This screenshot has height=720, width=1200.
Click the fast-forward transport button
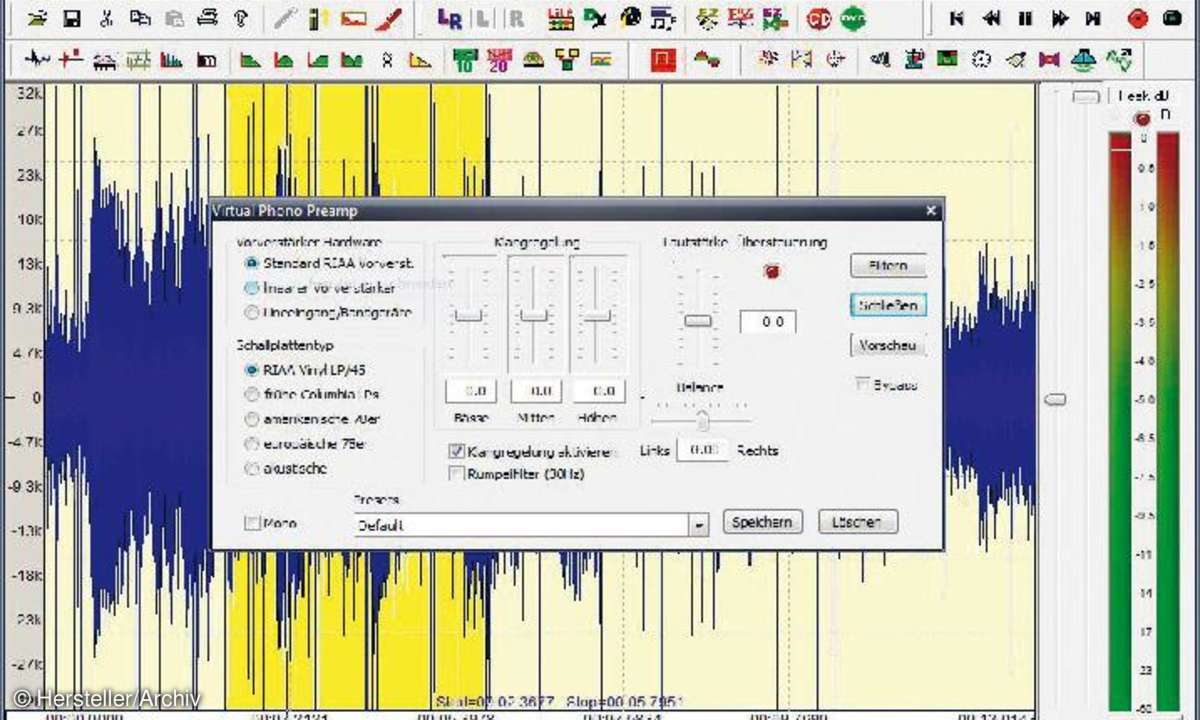pyautogui.click(x=1059, y=18)
